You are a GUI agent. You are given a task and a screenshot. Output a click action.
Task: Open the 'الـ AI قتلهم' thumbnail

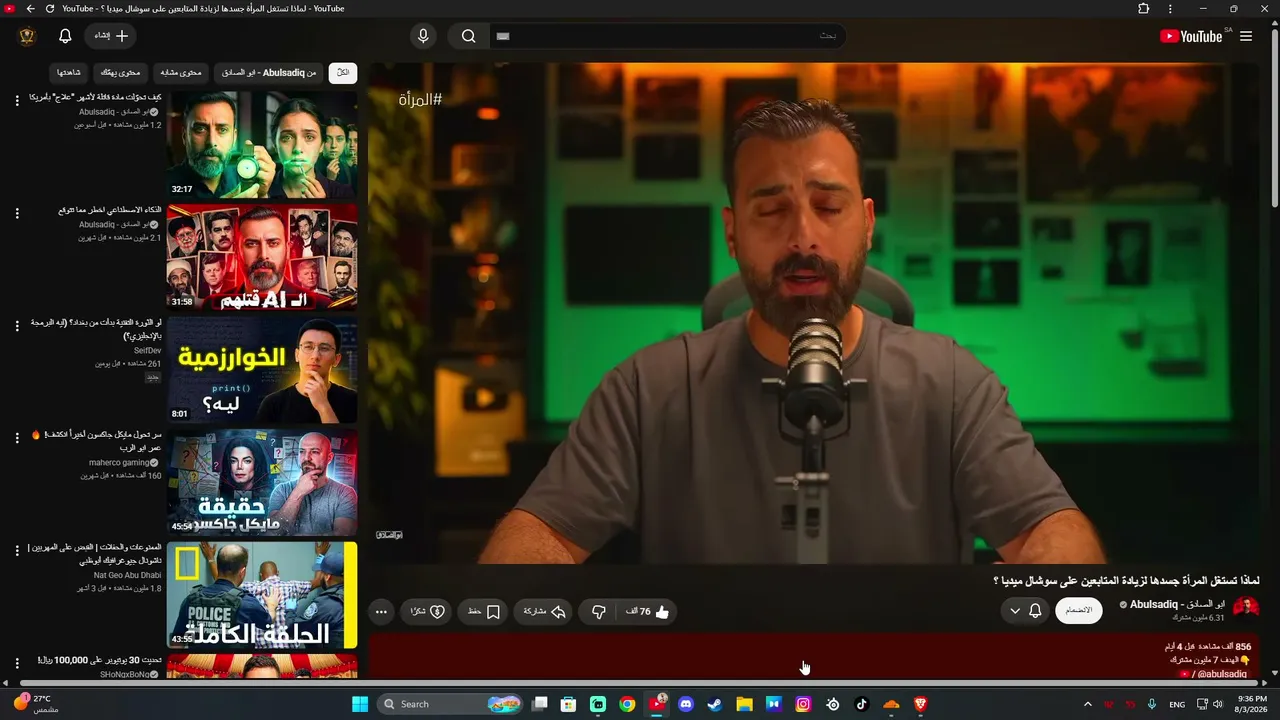click(x=262, y=258)
